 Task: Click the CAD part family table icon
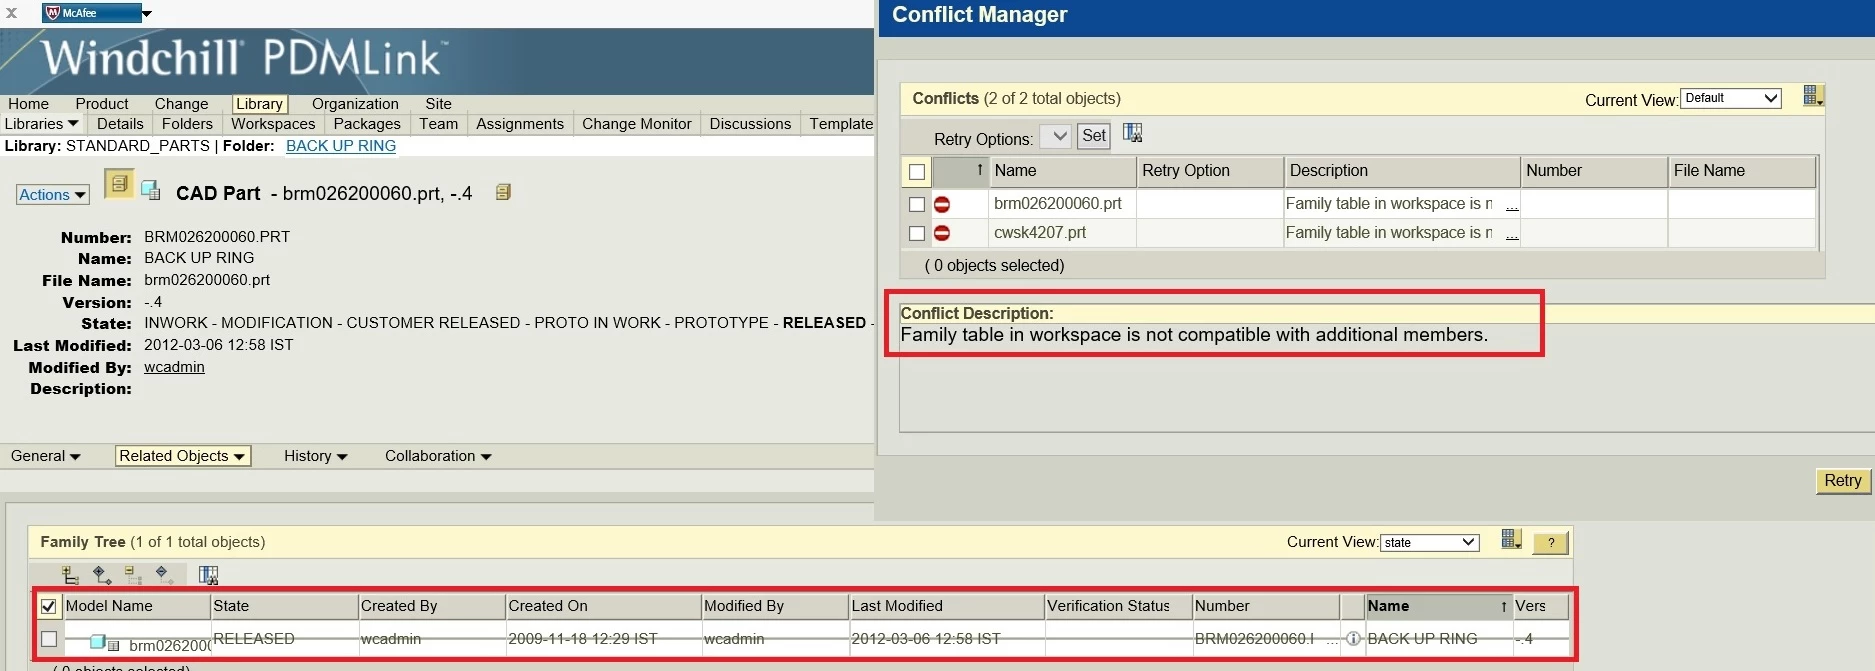[151, 190]
